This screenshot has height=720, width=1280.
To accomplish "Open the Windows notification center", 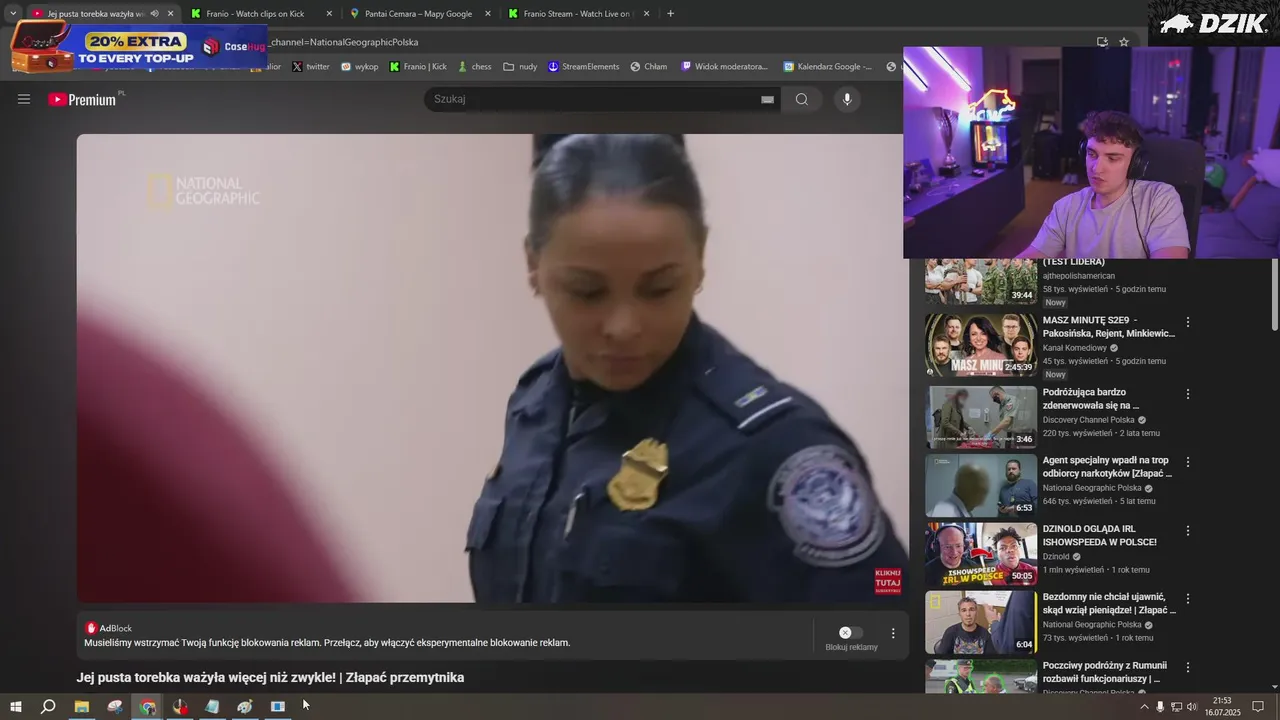I will click(x=1258, y=707).
